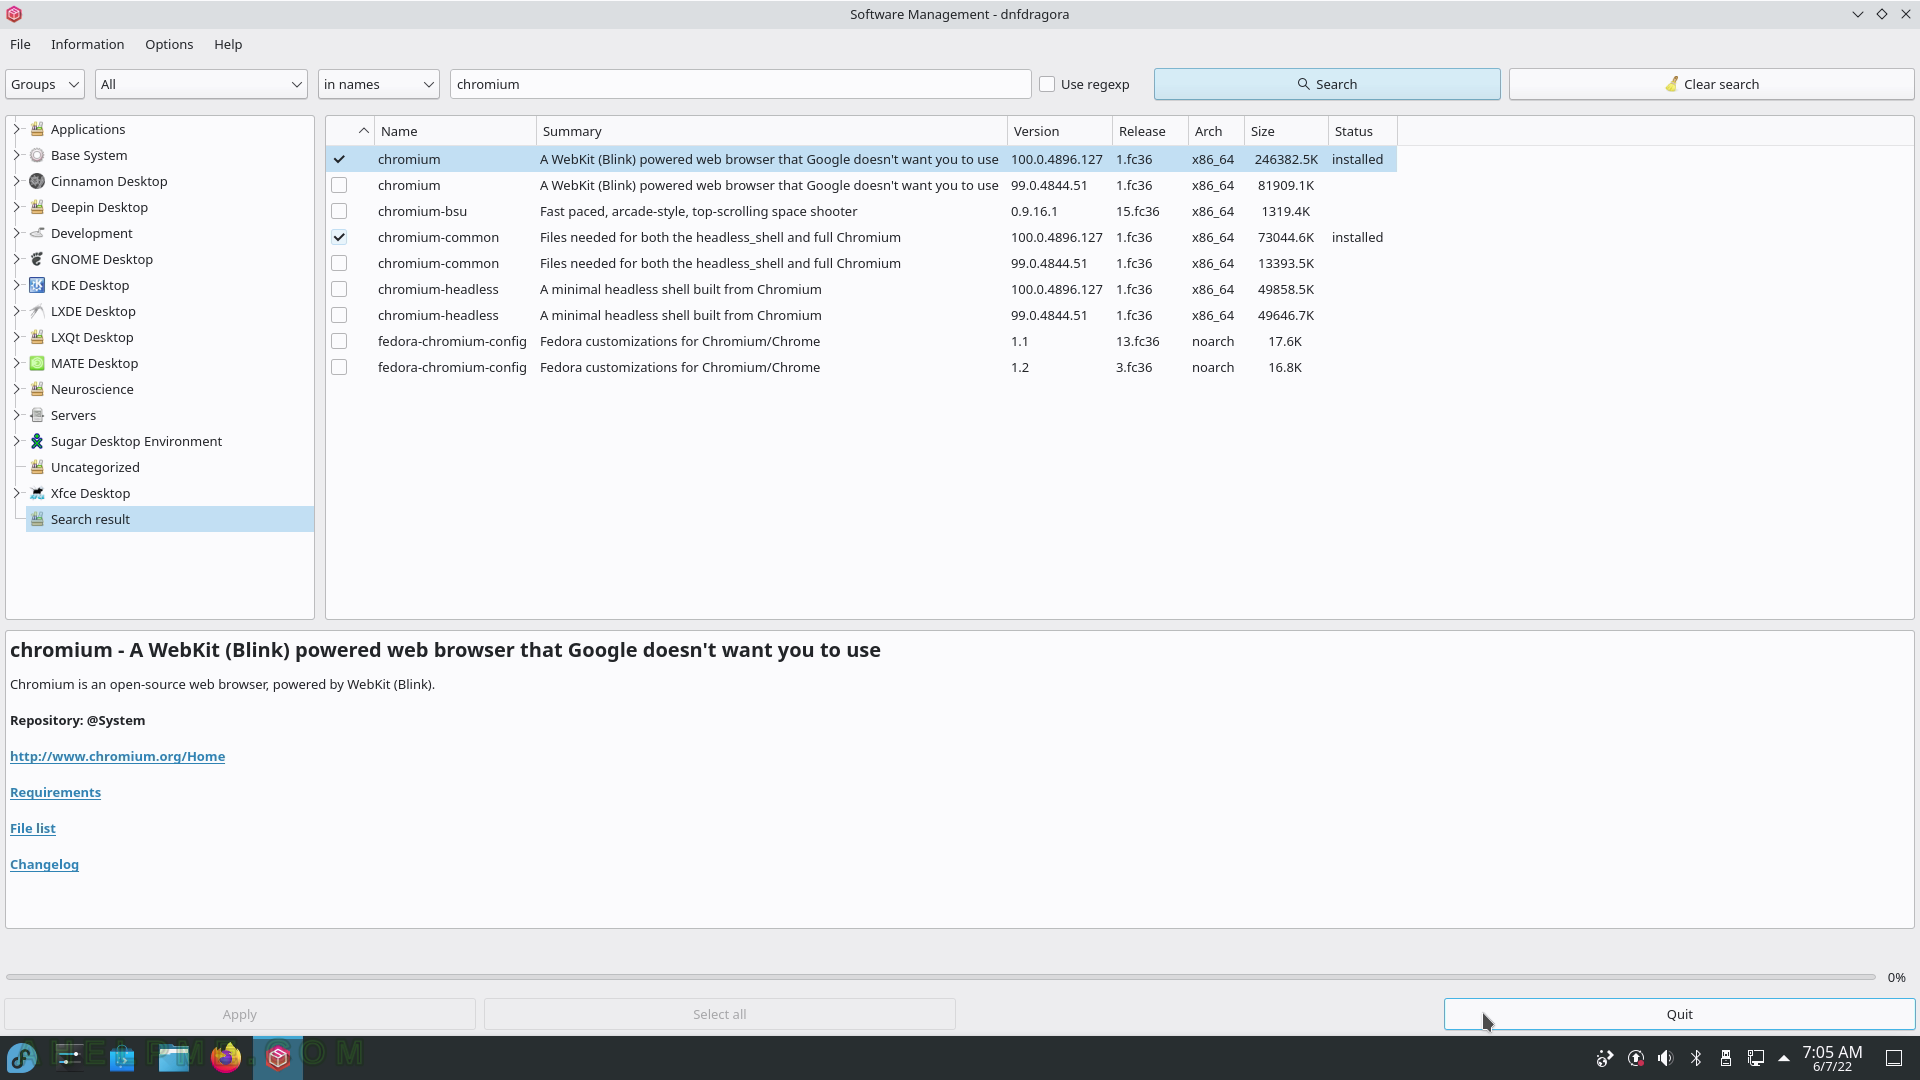Uncheck chromium-common 100.0.4896.127 package
1920x1080 pixels.
[339, 237]
